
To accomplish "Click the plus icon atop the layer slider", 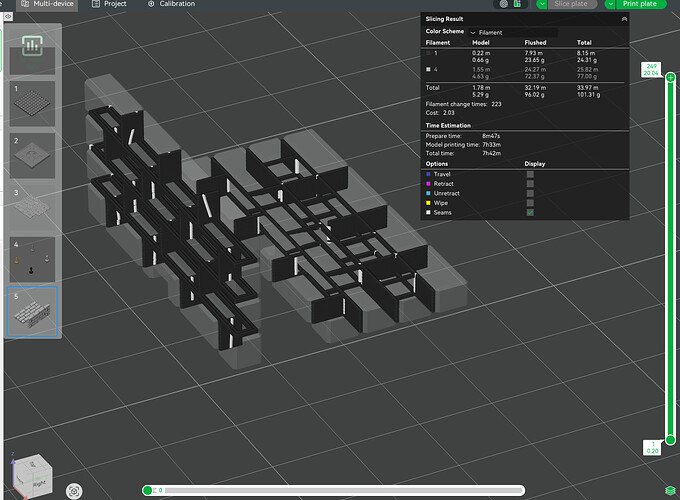I will coord(670,78).
